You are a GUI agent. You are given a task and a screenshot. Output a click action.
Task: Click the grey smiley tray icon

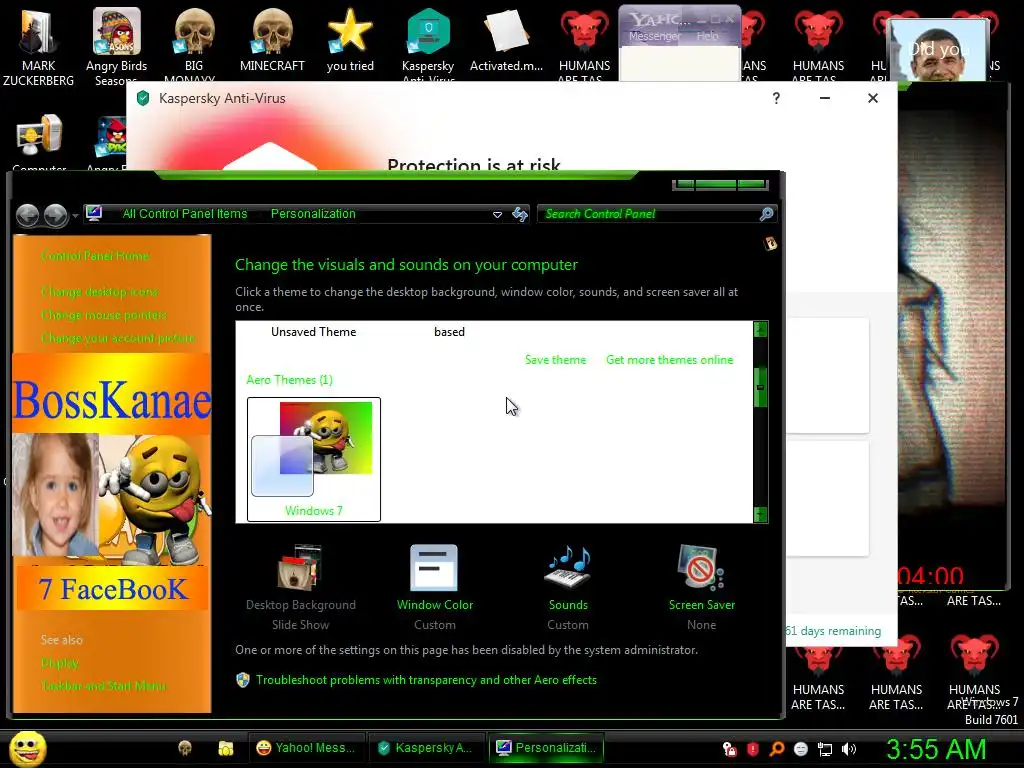point(801,749)
